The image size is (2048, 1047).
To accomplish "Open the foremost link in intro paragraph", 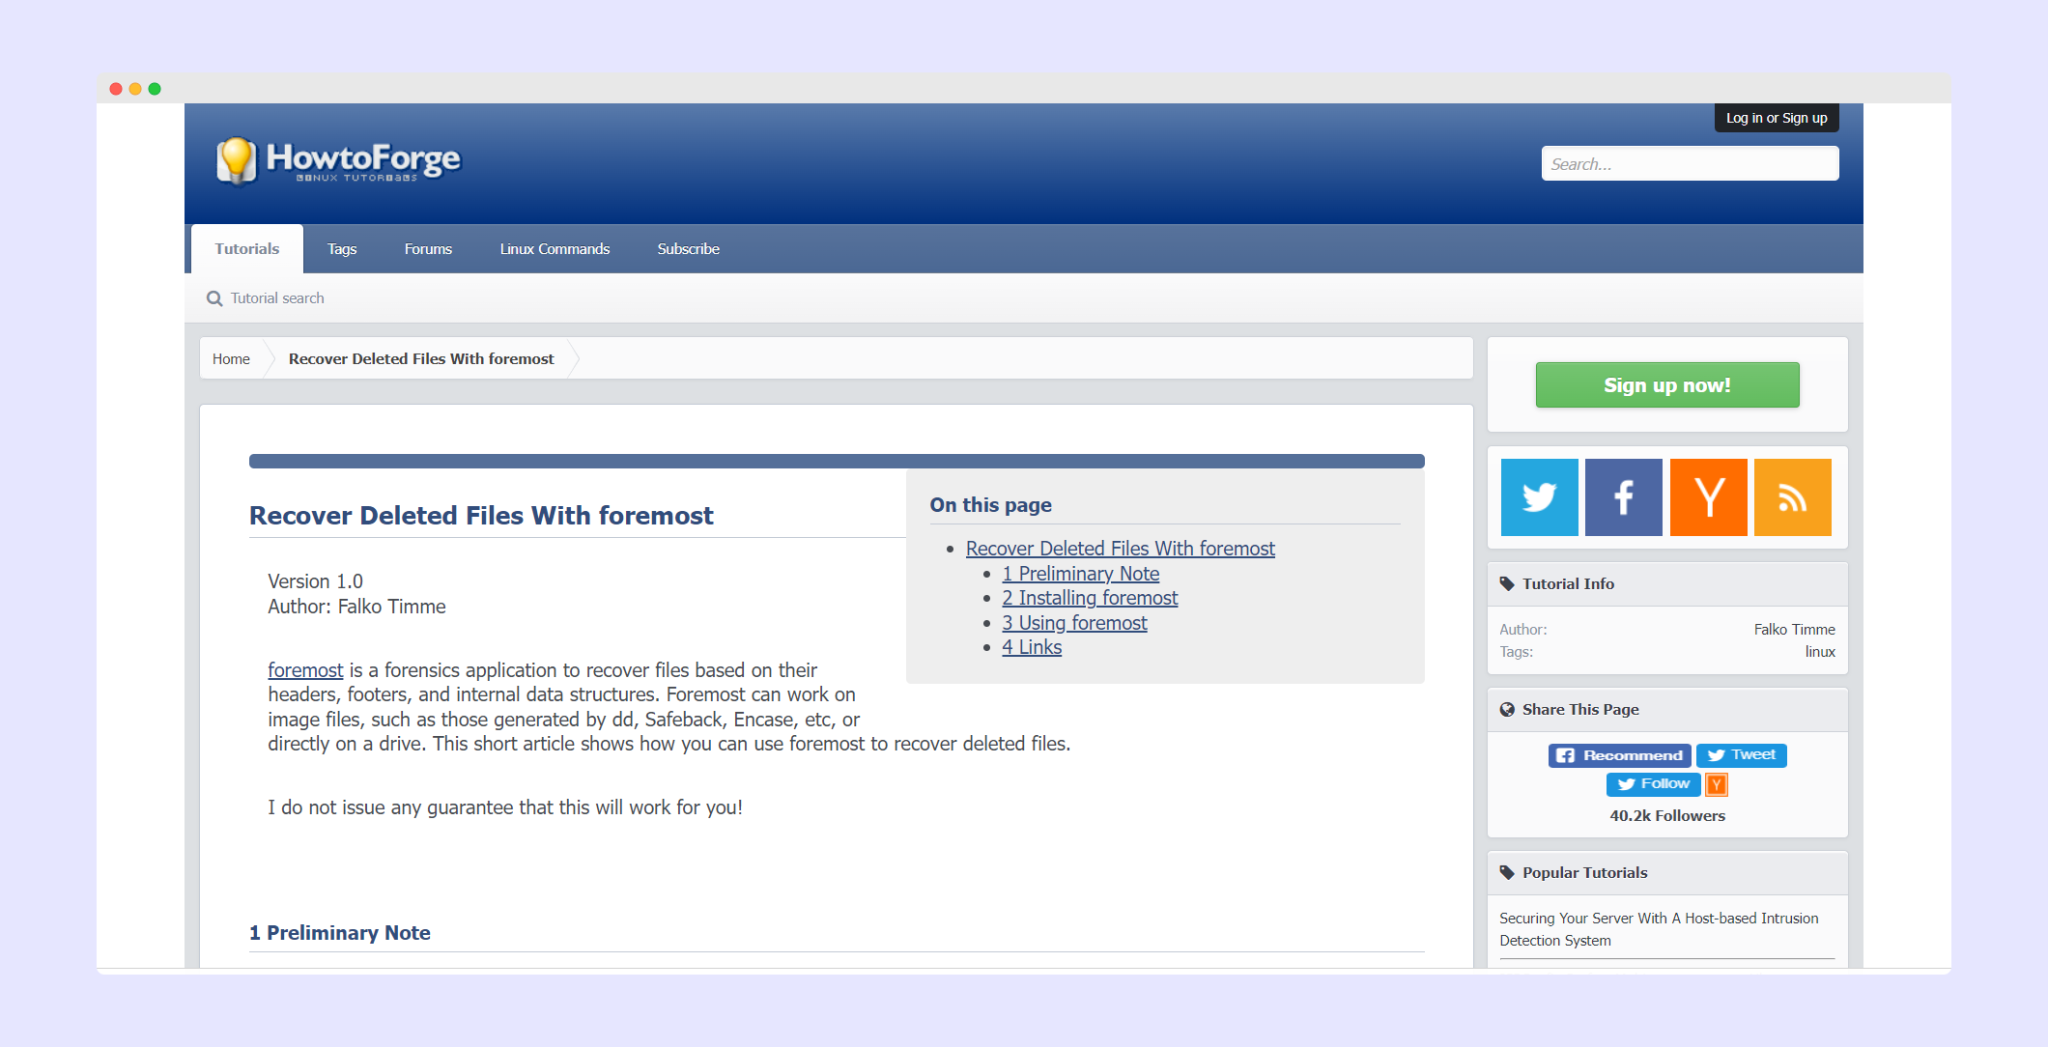I will click(305, 670).
